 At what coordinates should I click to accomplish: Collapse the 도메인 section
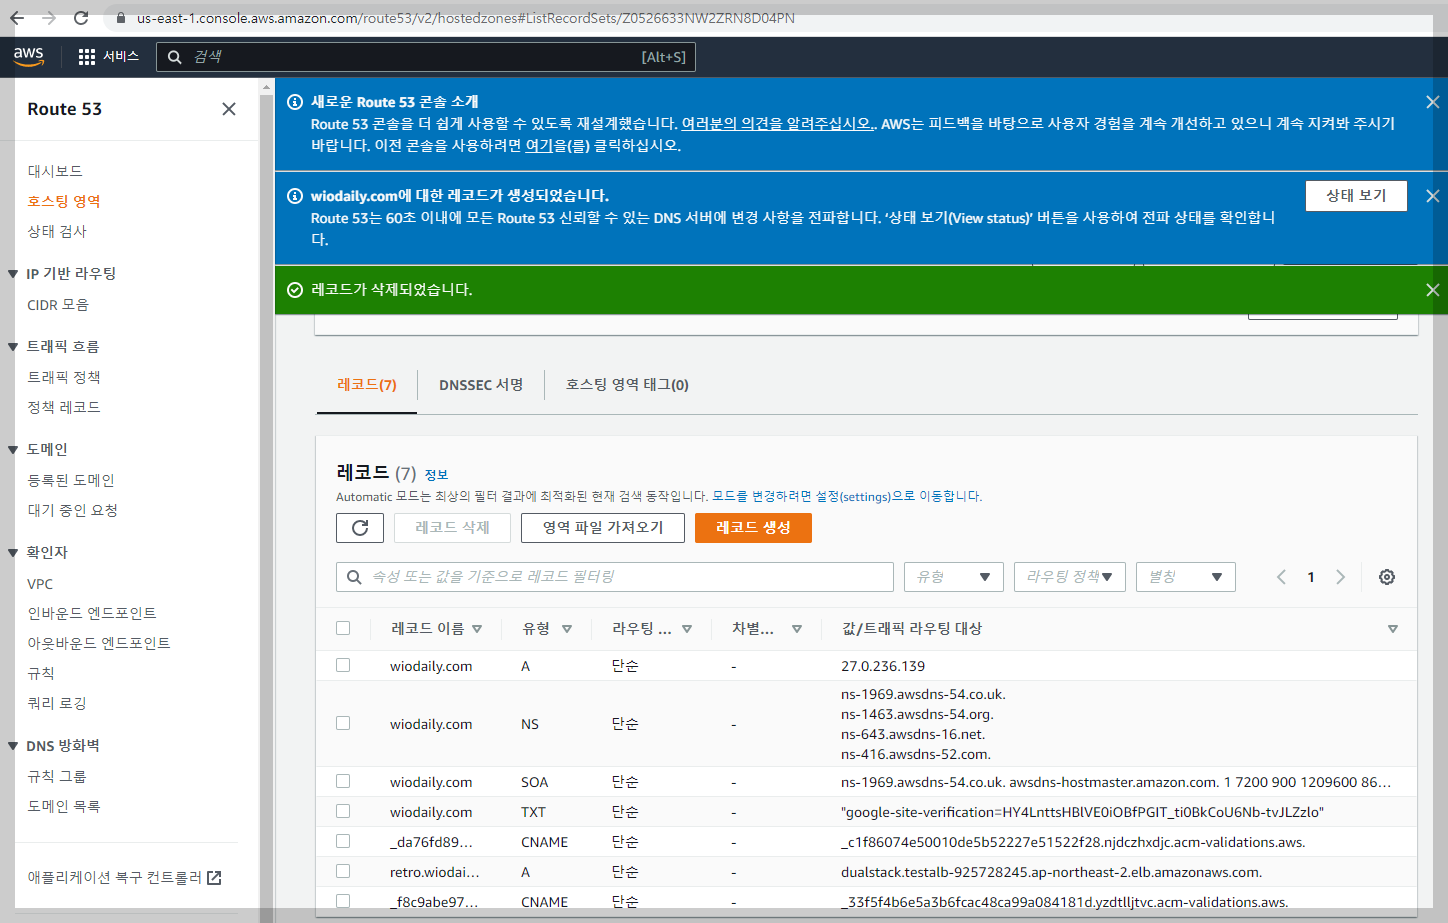[x=13, y=450]
